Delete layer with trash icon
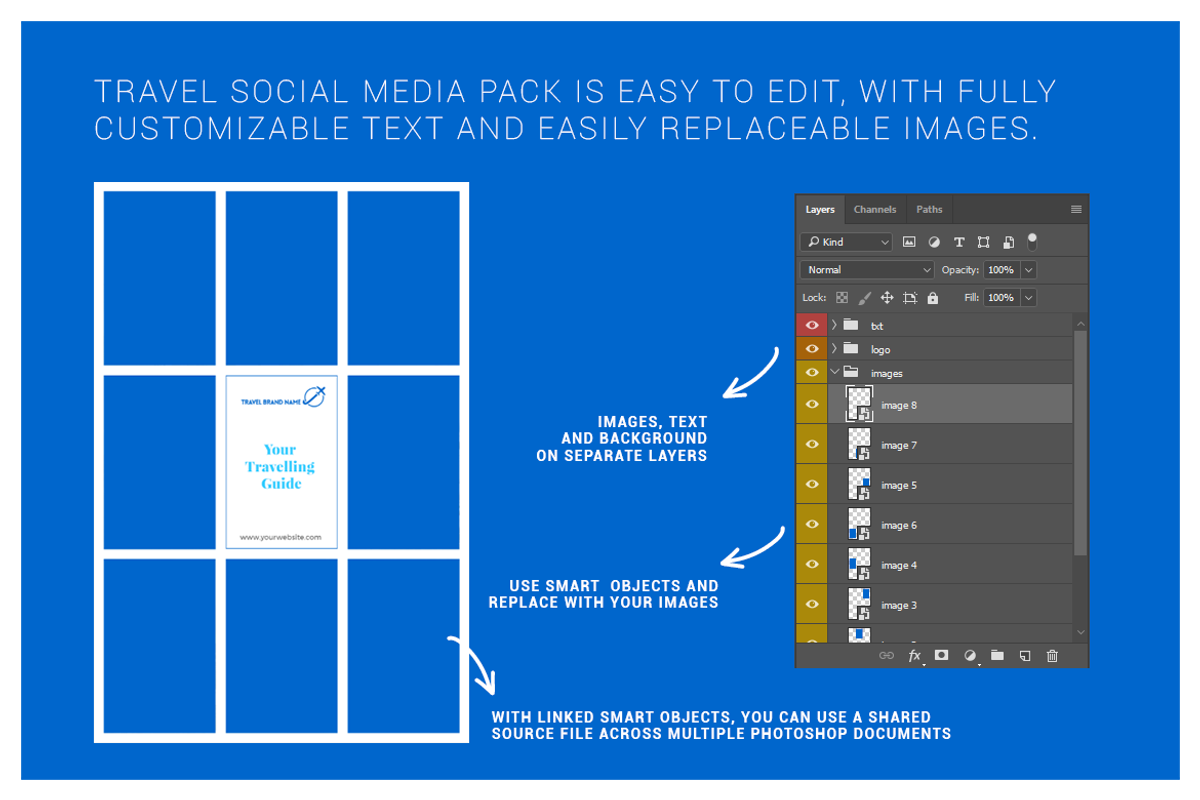Image resolution: width=1200 pixels, height=800 pixels. click(1052, 656)
